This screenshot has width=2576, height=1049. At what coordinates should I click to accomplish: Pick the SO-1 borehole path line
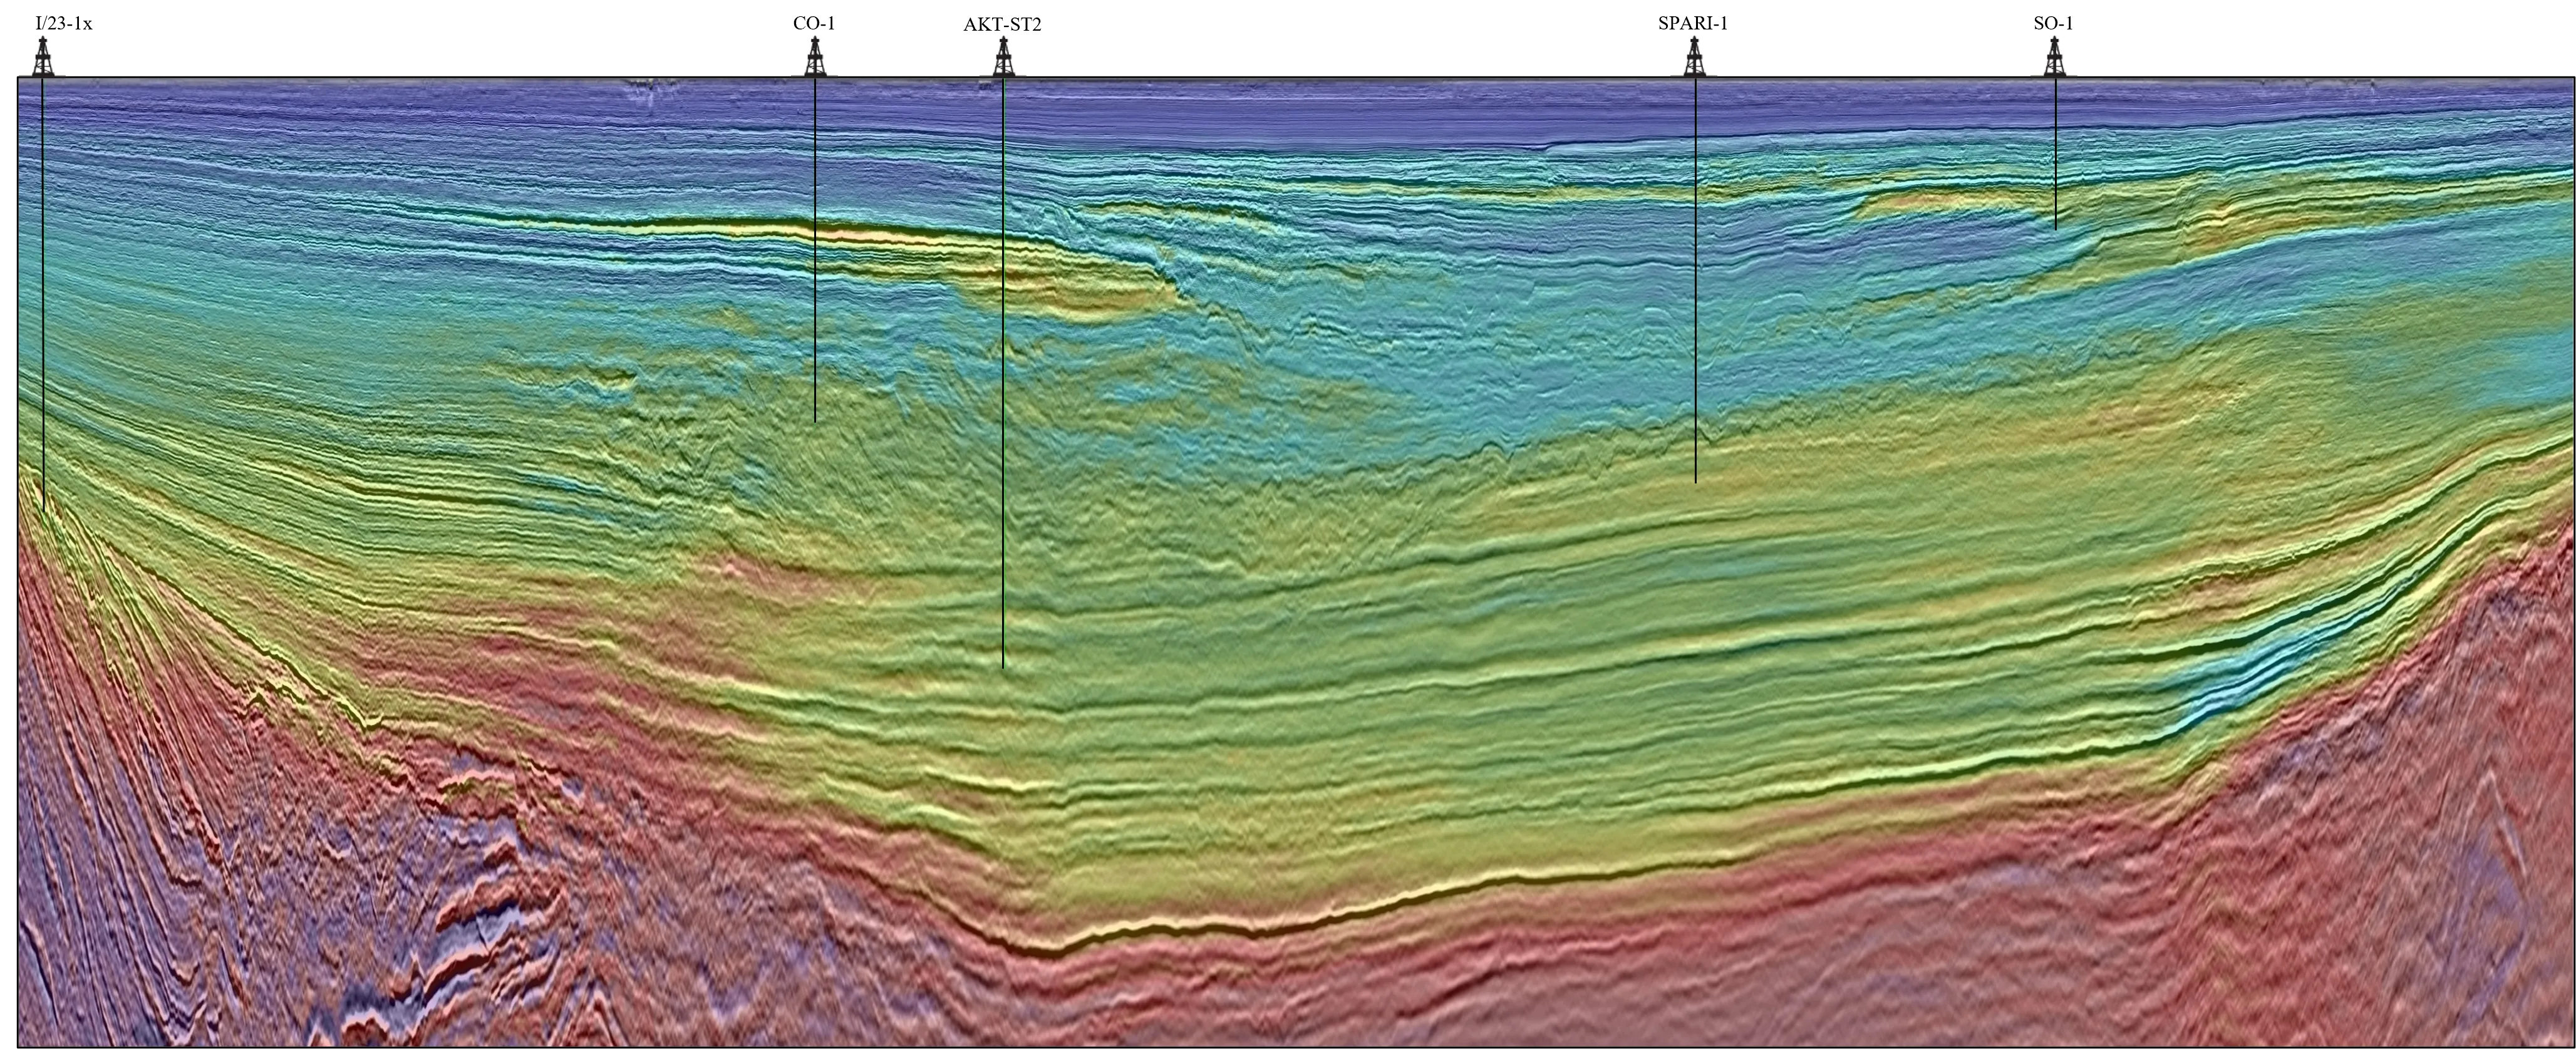pyautogui.click(x=2055, y=153)
